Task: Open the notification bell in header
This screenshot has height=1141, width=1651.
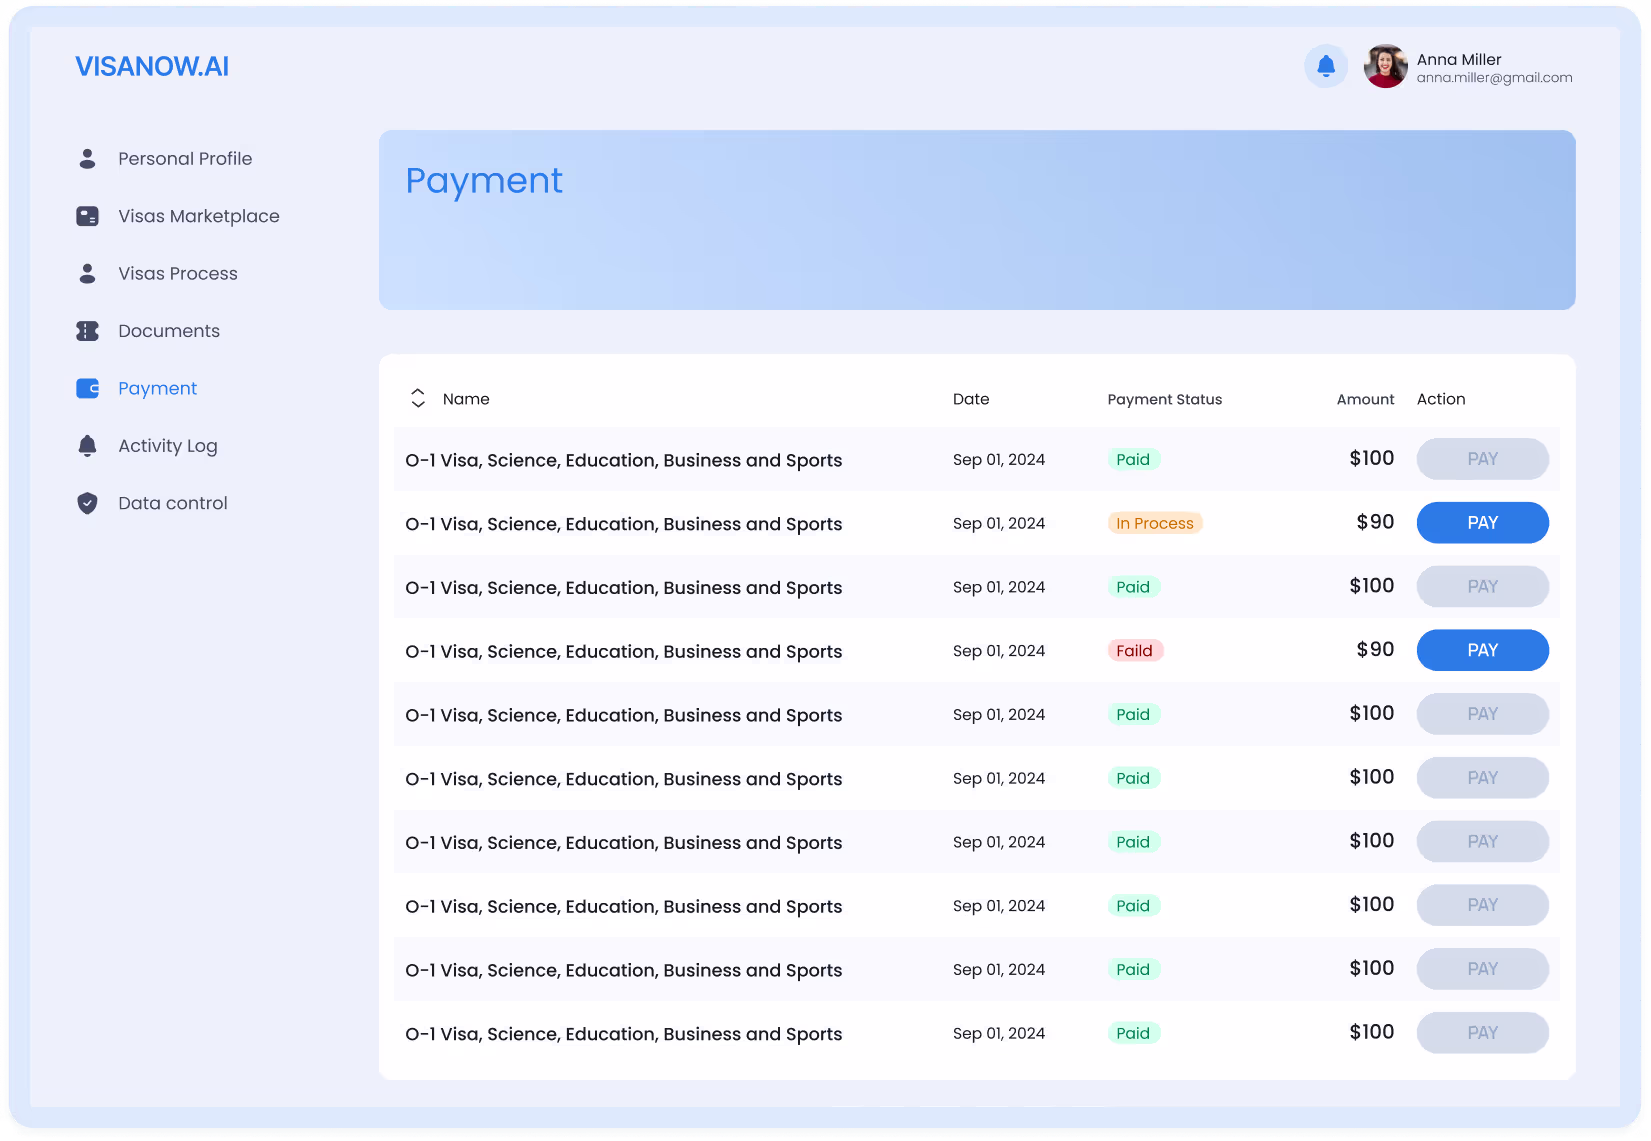Action: coord(1326,66)
